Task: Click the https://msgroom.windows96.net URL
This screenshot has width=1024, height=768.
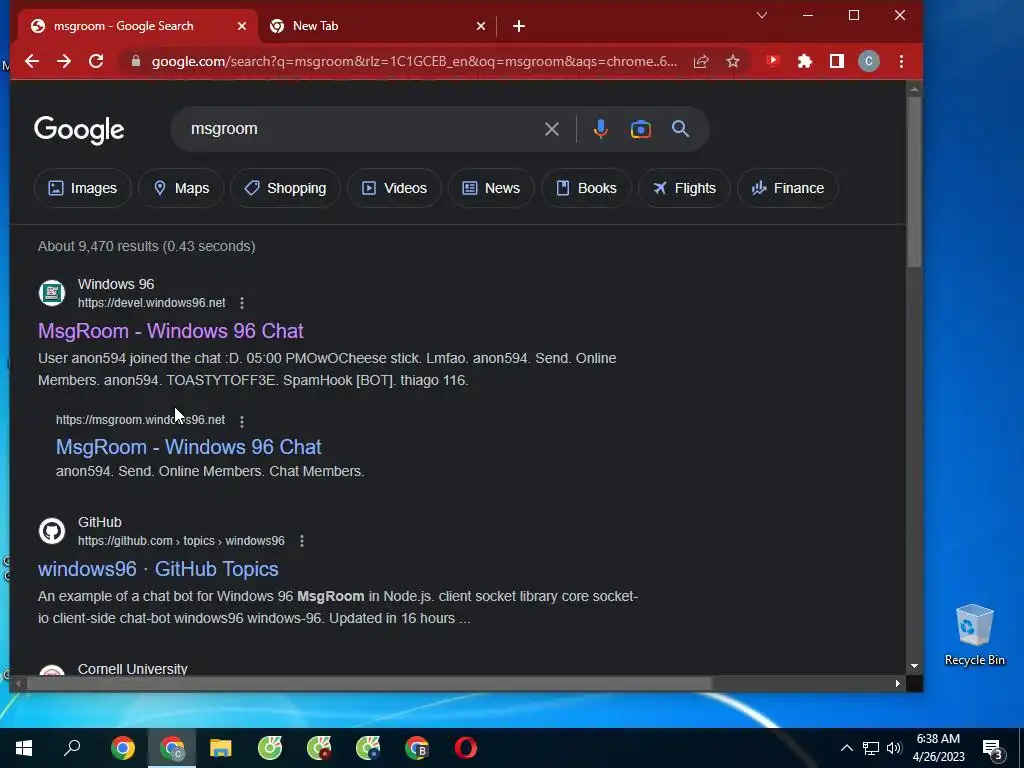Action: point(140,420)
